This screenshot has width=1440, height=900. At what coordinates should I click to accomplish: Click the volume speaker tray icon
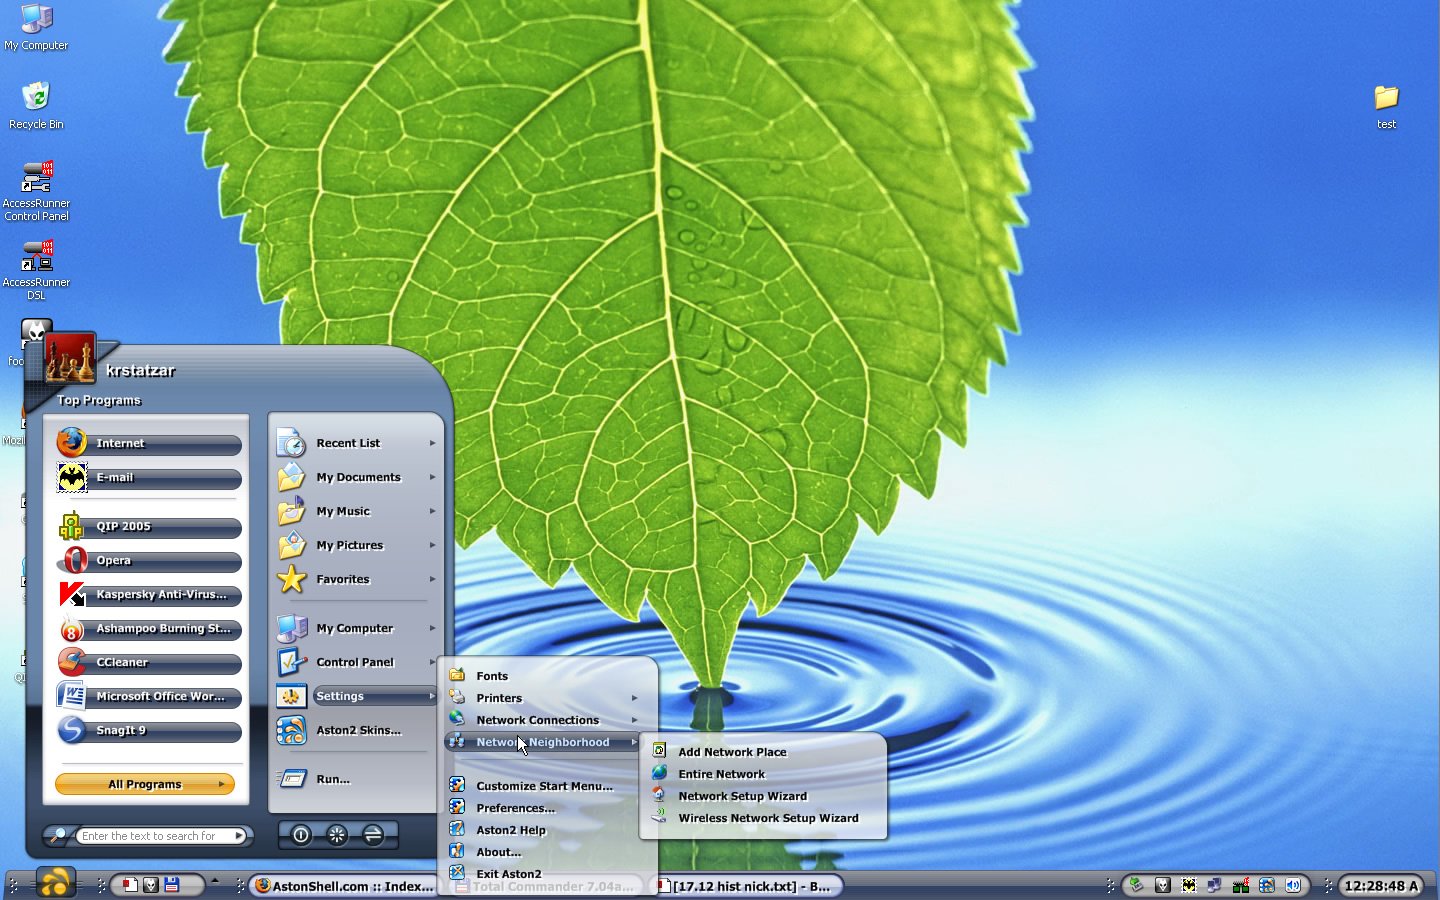[x=1293, y=885]
